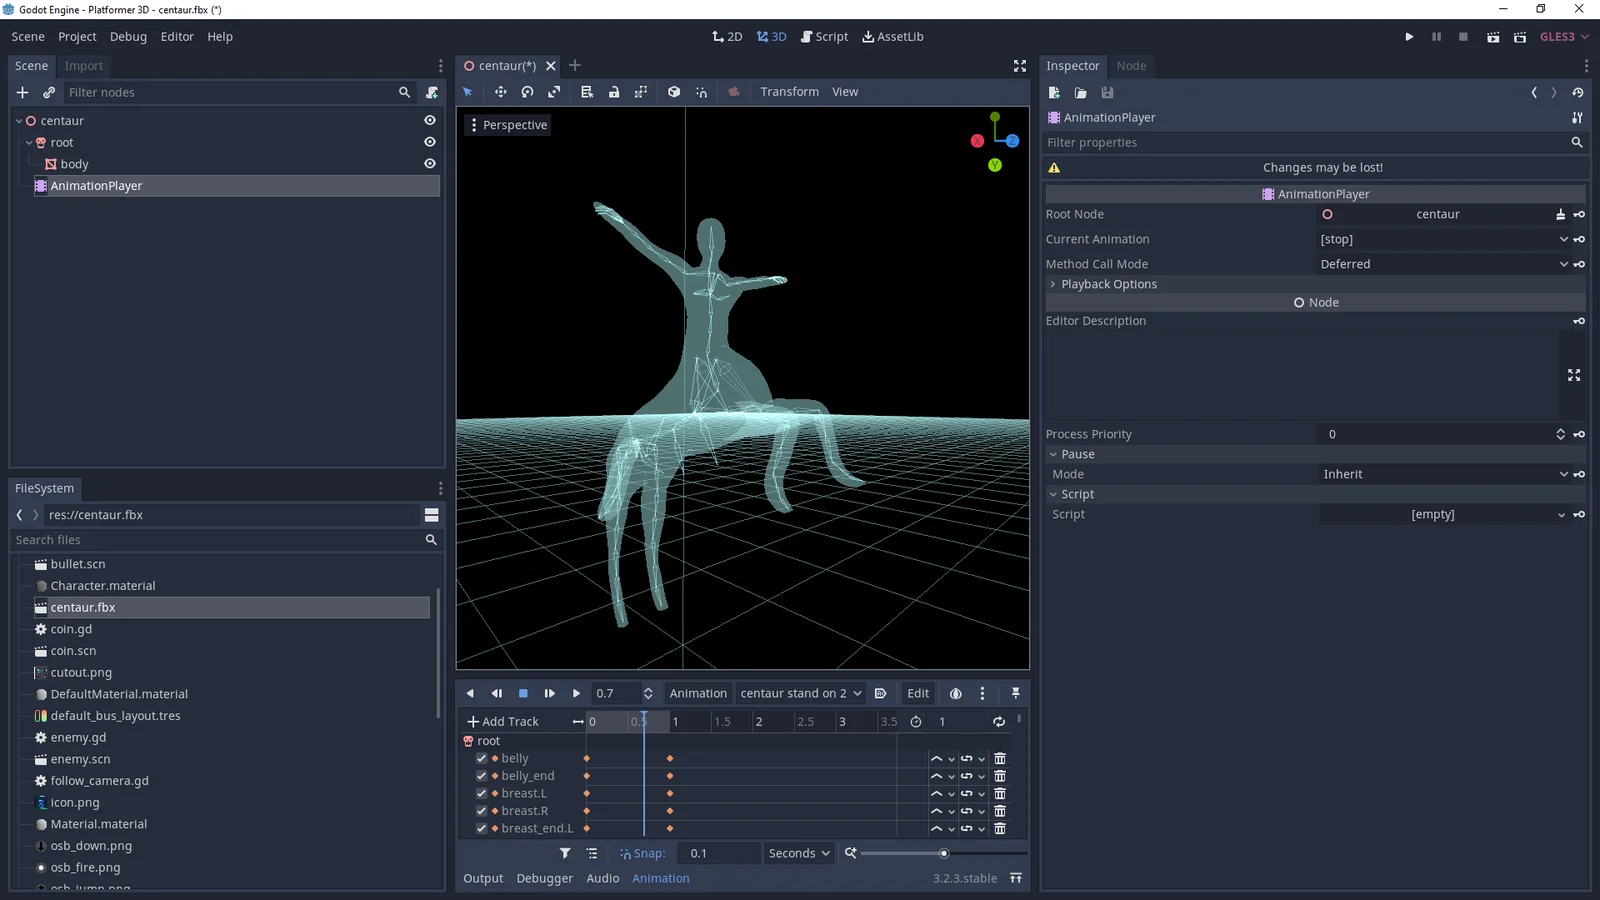
Task: Disable the belly track checkbox
Action: (481, 758)
